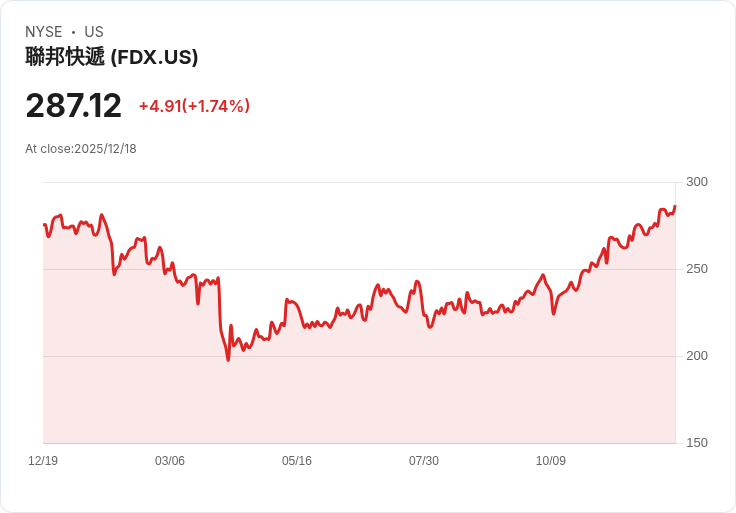The image size is (736, 513).
Task: Click the 250 horizontal gridline
Action: point(360,269)
